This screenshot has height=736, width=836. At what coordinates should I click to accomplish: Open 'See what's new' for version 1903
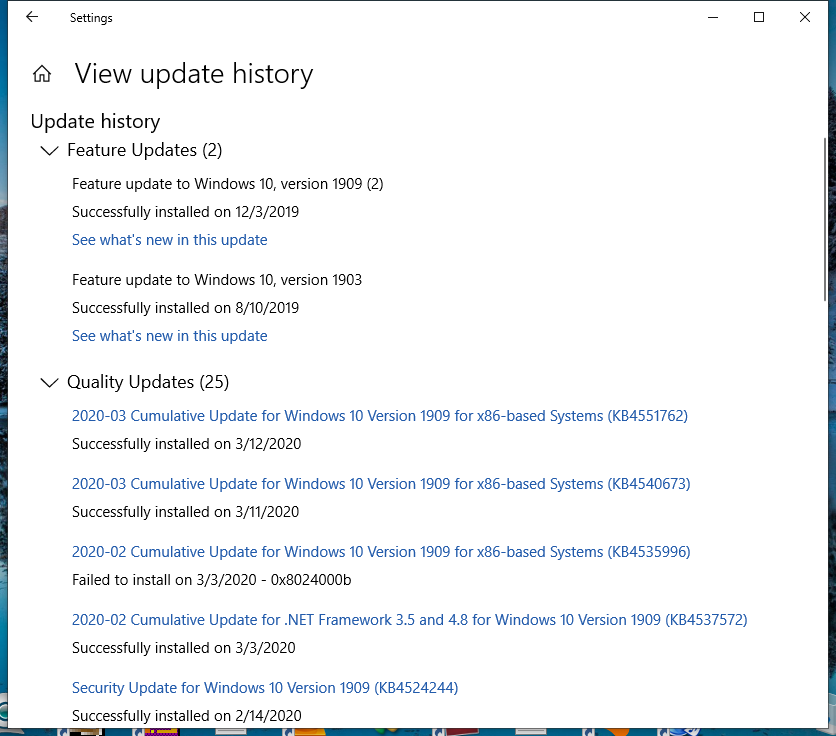tap(170, 336)
